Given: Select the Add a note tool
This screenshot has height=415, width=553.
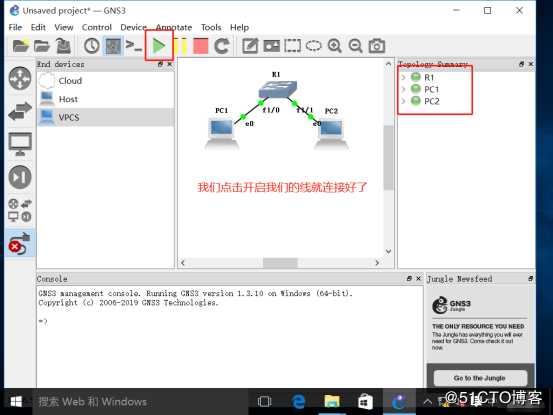Looking at the screenshot, I should tap(250, 46).
